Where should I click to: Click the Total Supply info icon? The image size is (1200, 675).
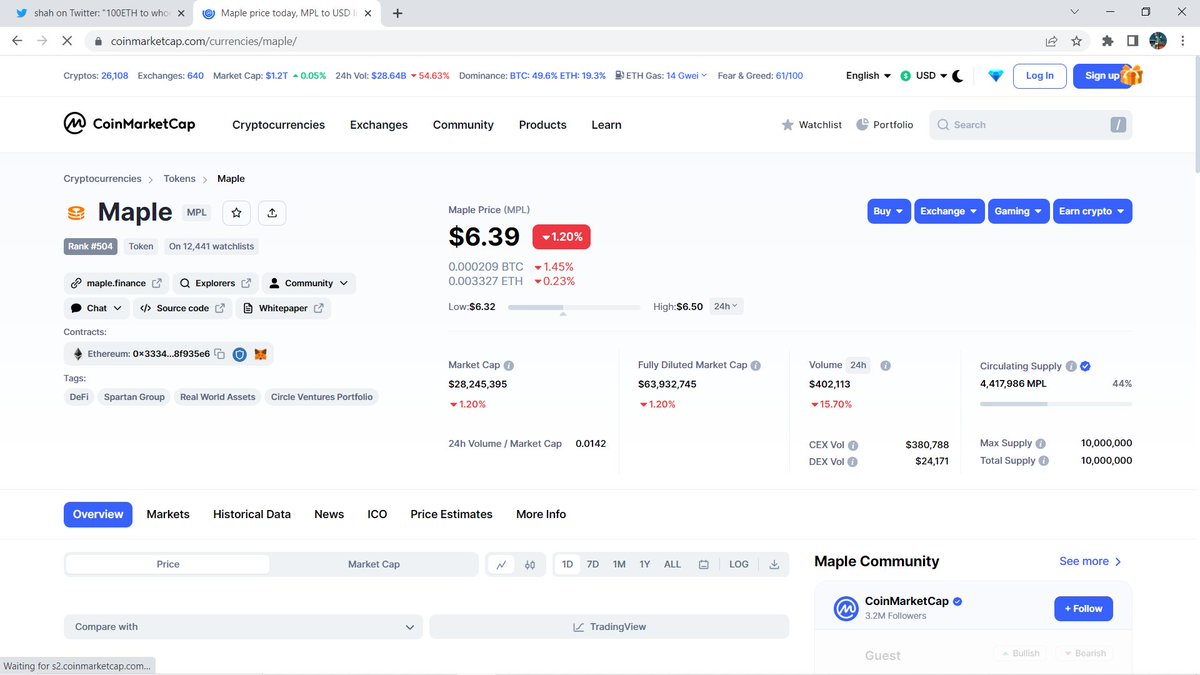1045,461
